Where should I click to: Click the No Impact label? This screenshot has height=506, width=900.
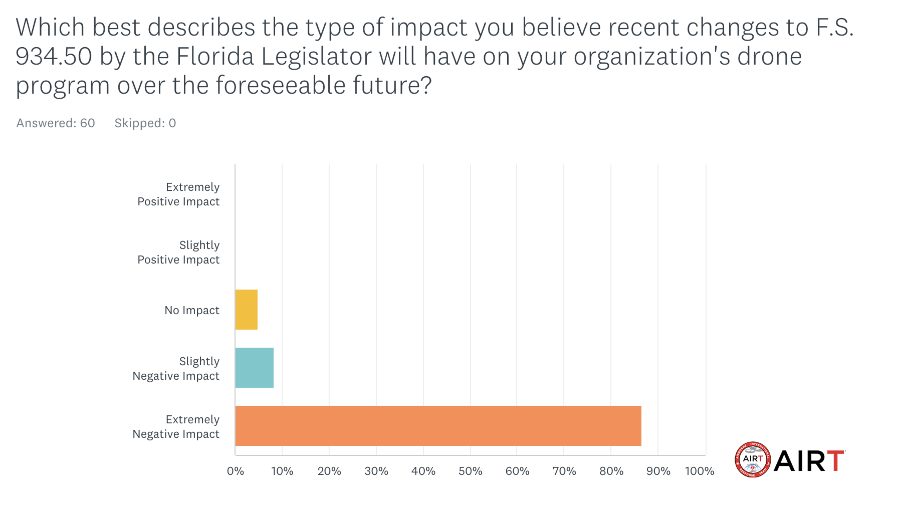point(192,310)
